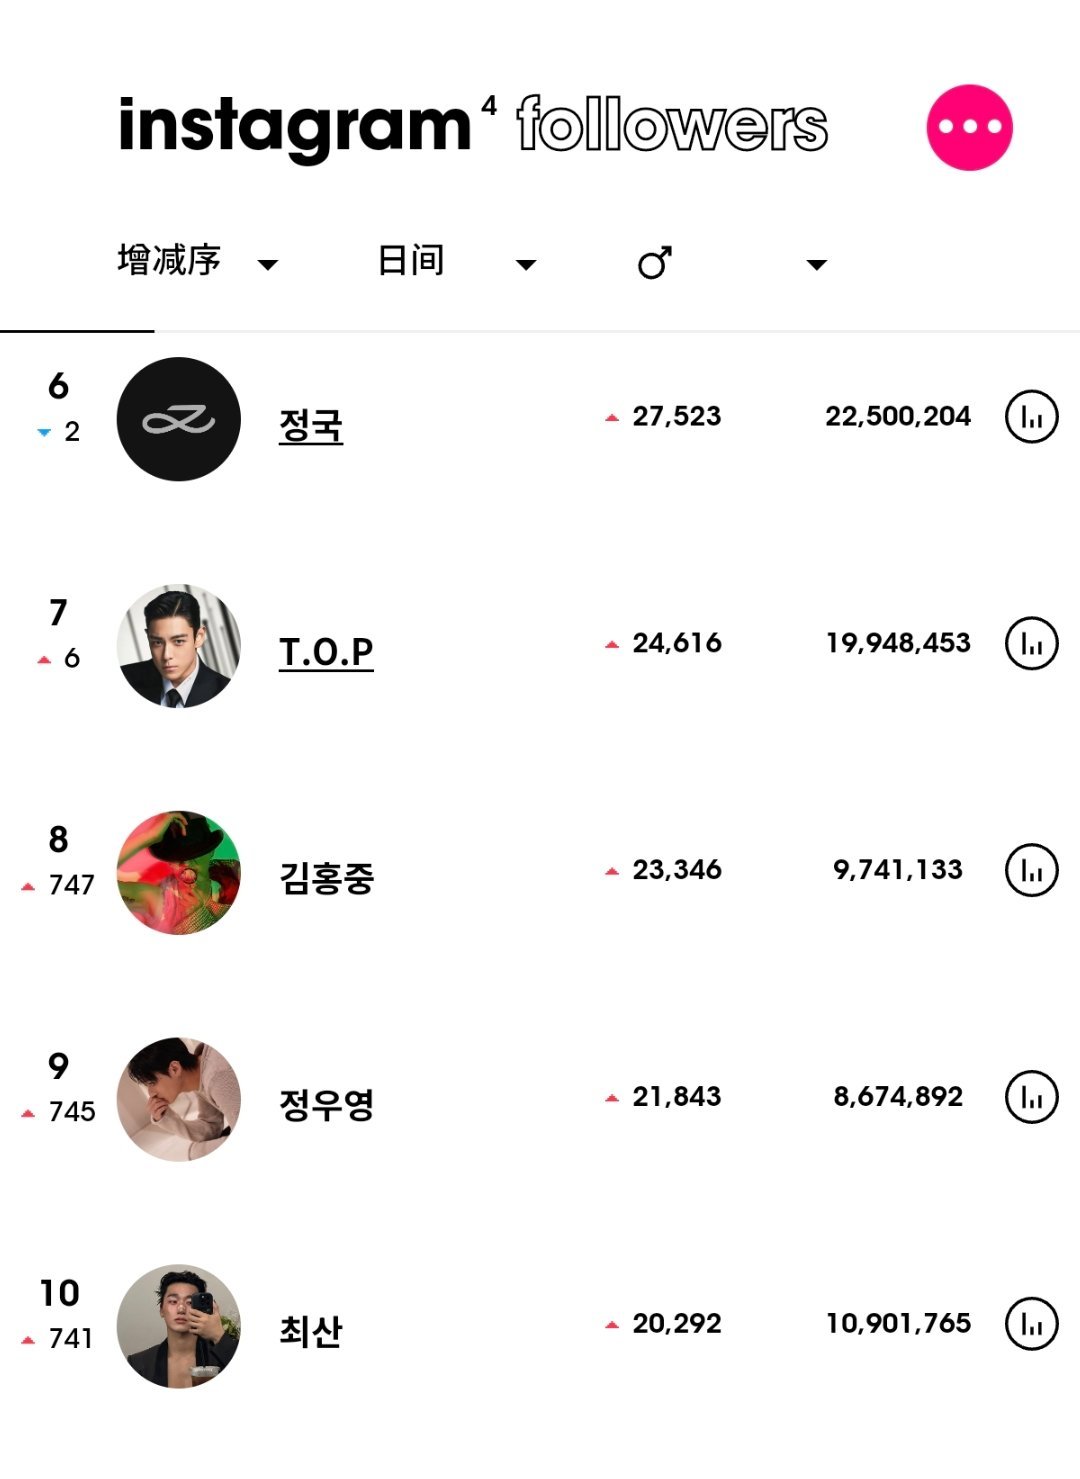Viewport: 1080px width, 1479px height.
Task: Open 정국's black logo avatar
Action: click(179, 419)
